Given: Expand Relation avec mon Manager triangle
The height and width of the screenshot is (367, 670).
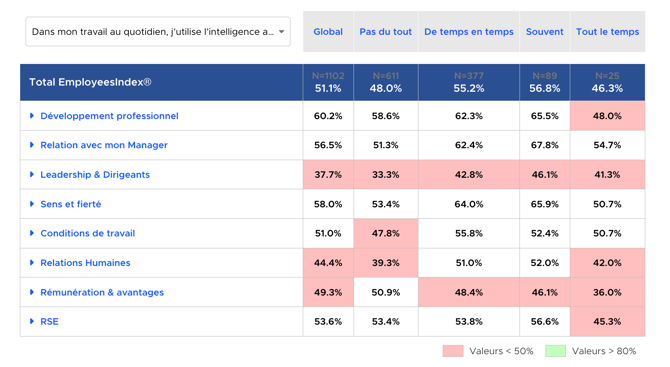Looking at the screenshot, I should tap(32, 145).
